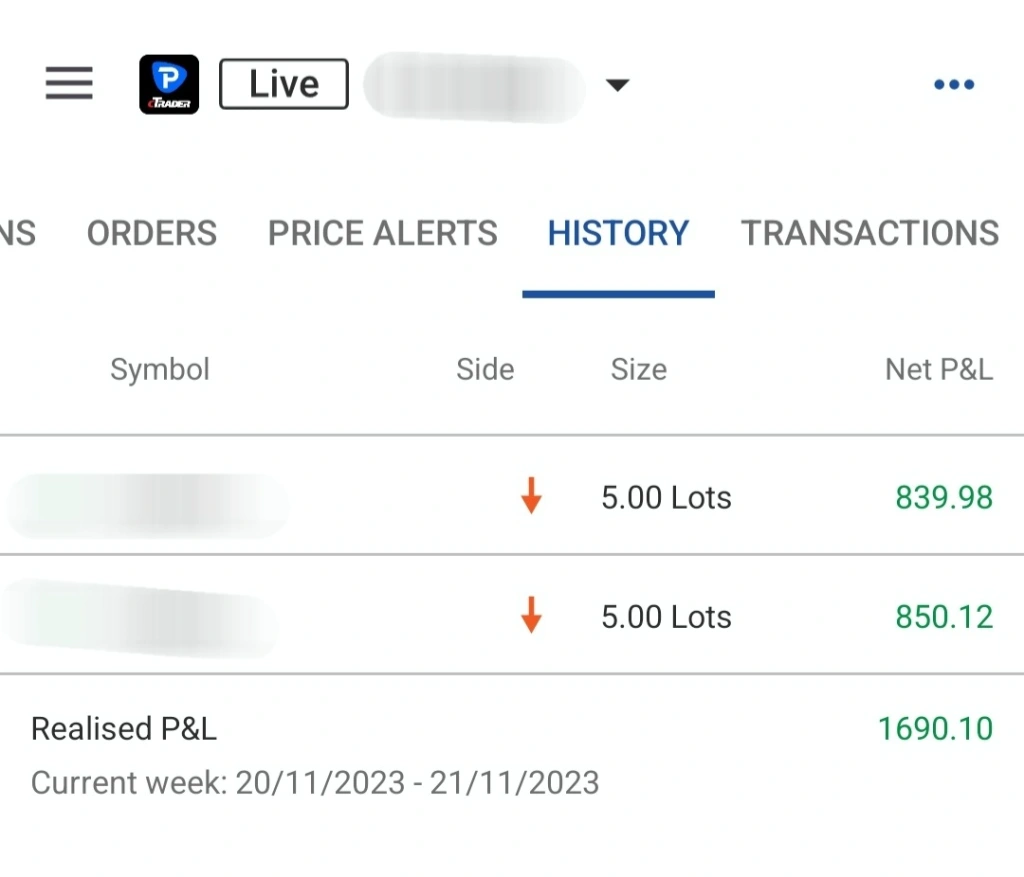This screenshot has height=877, width=1024.
Task: Tap the Realised P&L total 1690.10
Action: coord(935,729)
